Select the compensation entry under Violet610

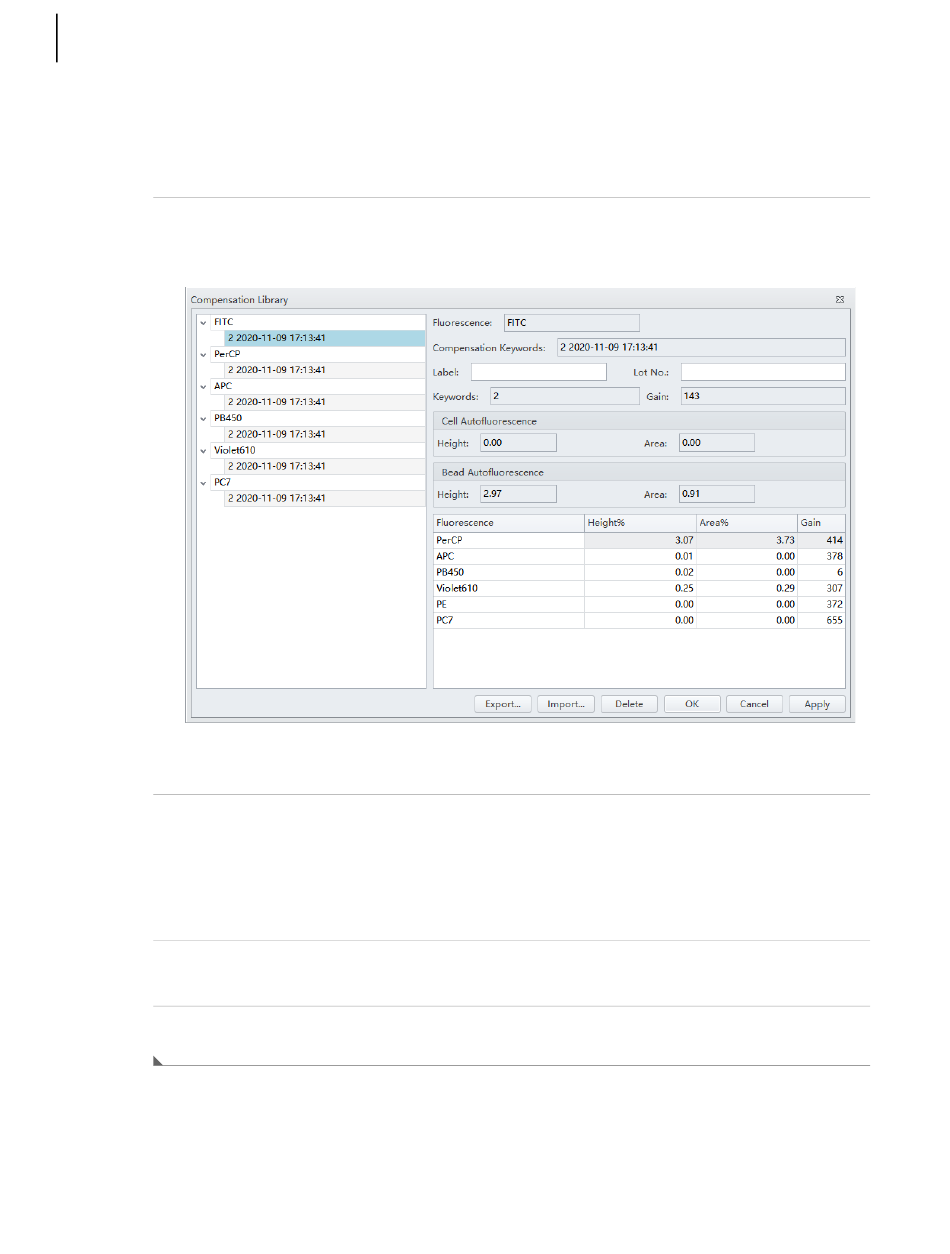[x=325, y=466]
